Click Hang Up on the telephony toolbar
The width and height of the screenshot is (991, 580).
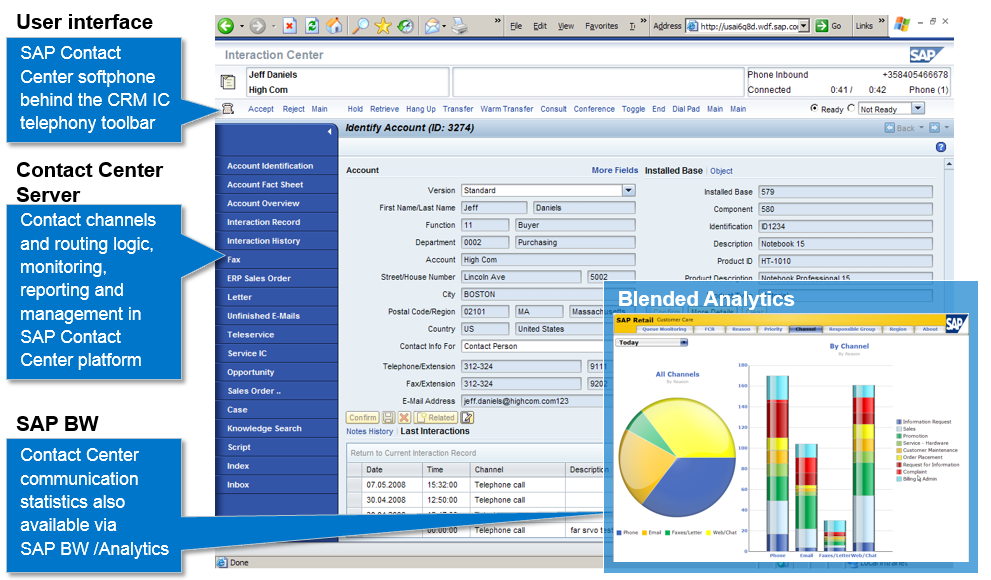[x=421, y=109]
